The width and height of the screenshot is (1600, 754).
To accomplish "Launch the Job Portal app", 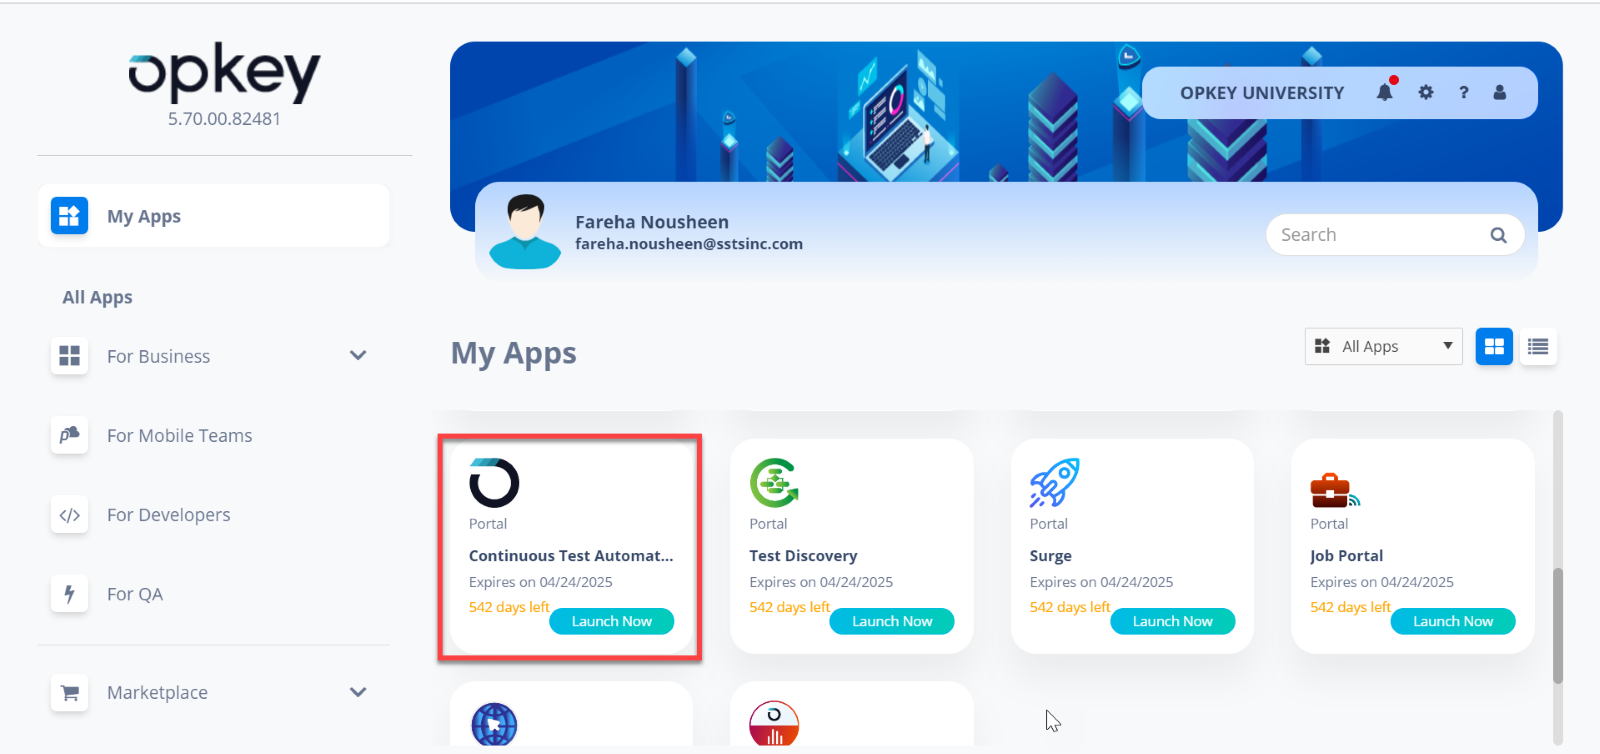I will (x=1453, y=621).
